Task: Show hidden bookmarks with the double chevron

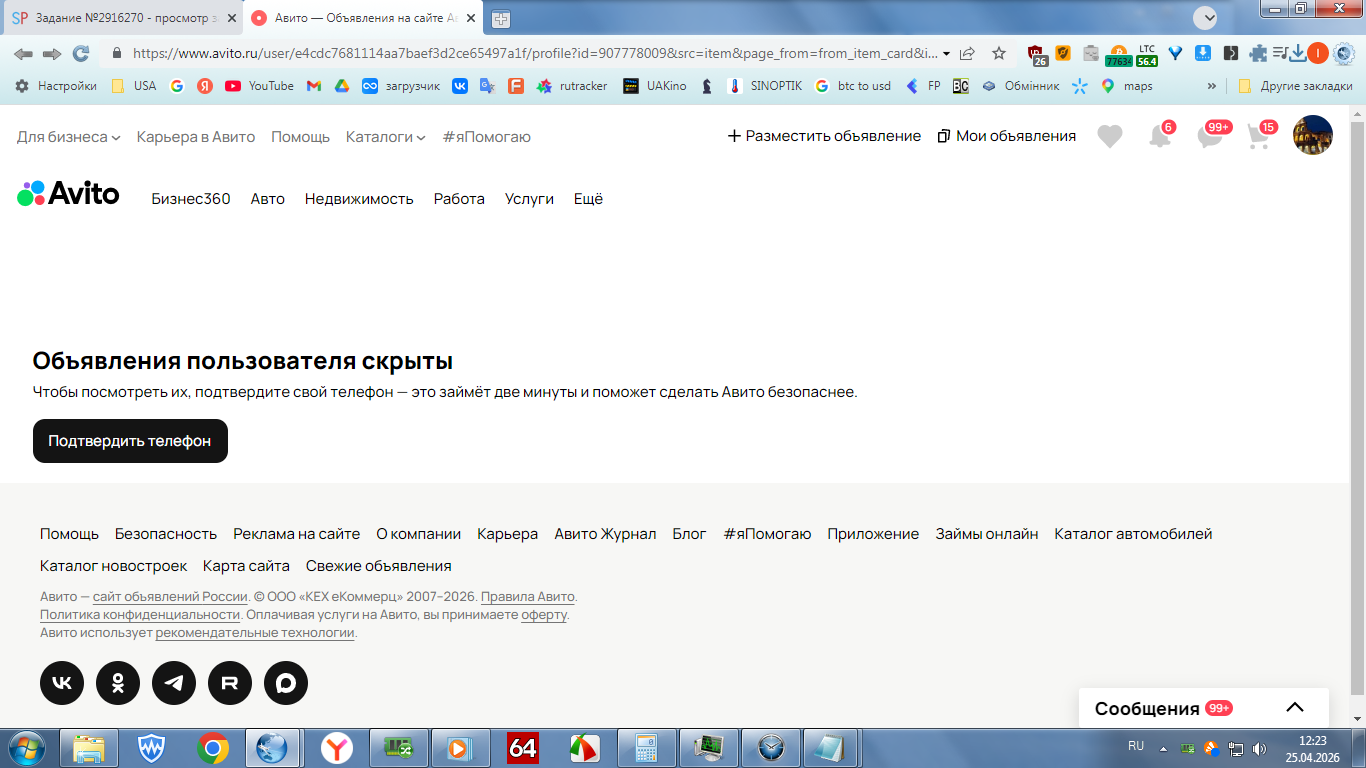Action: click(x=1212, y=86)
